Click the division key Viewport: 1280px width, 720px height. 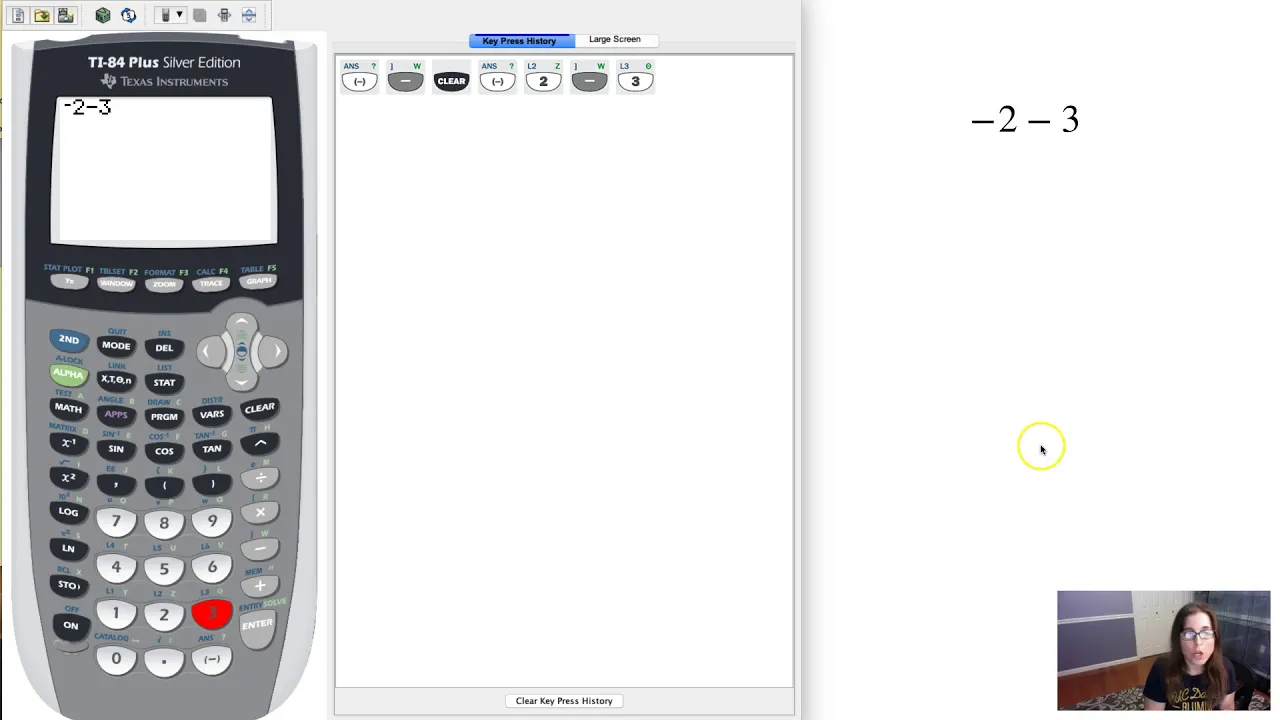[260, 478]
